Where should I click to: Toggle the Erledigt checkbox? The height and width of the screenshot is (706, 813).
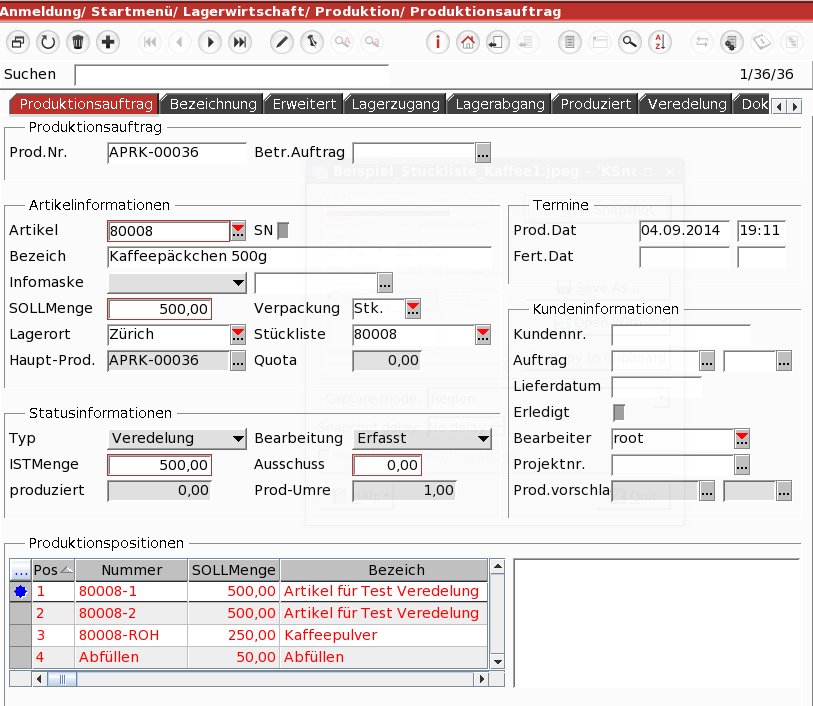[619, 412]
